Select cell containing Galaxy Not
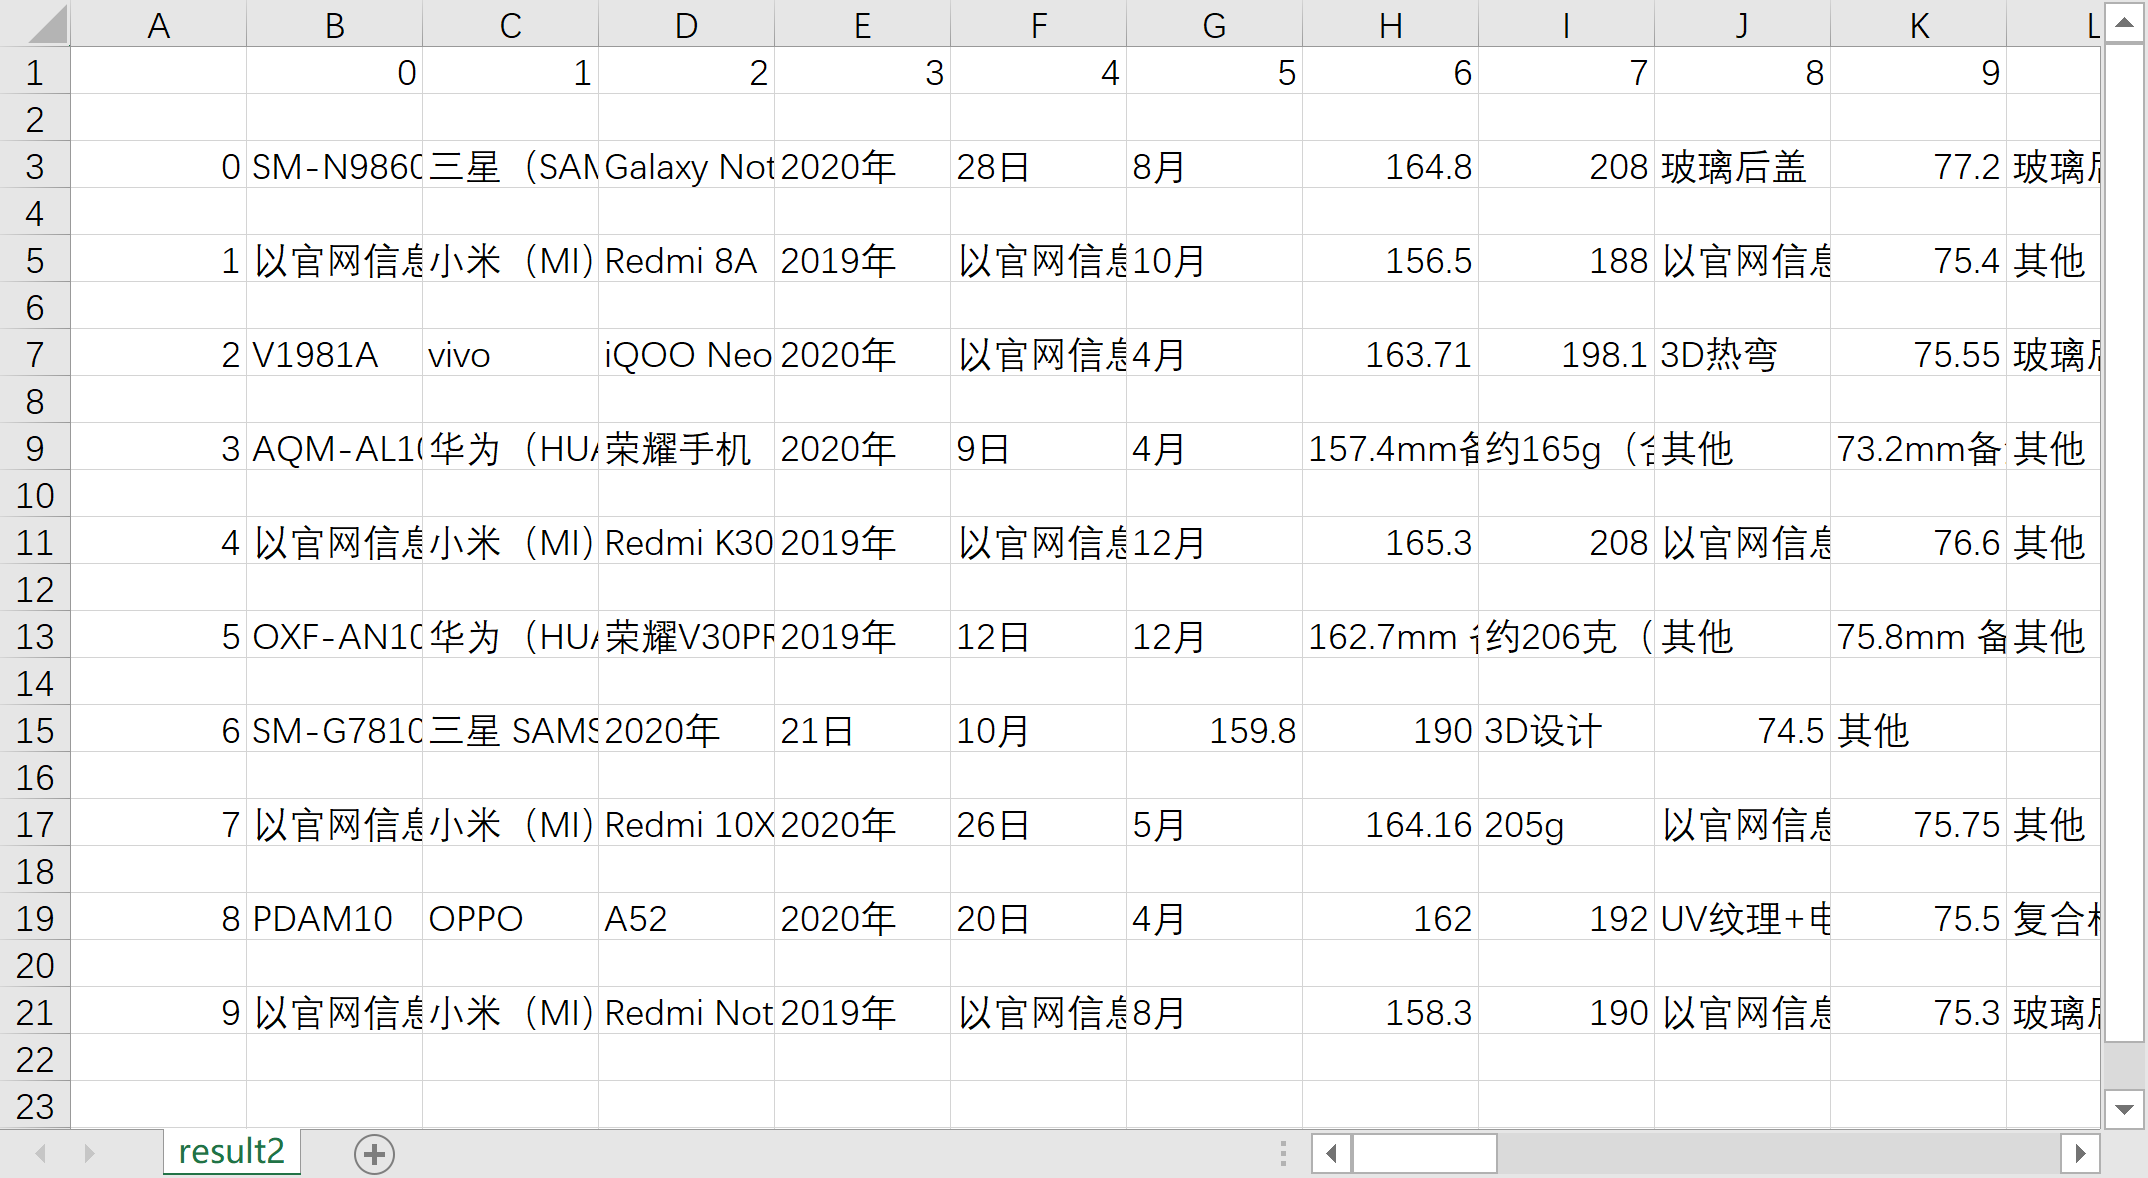 (686, 167)
